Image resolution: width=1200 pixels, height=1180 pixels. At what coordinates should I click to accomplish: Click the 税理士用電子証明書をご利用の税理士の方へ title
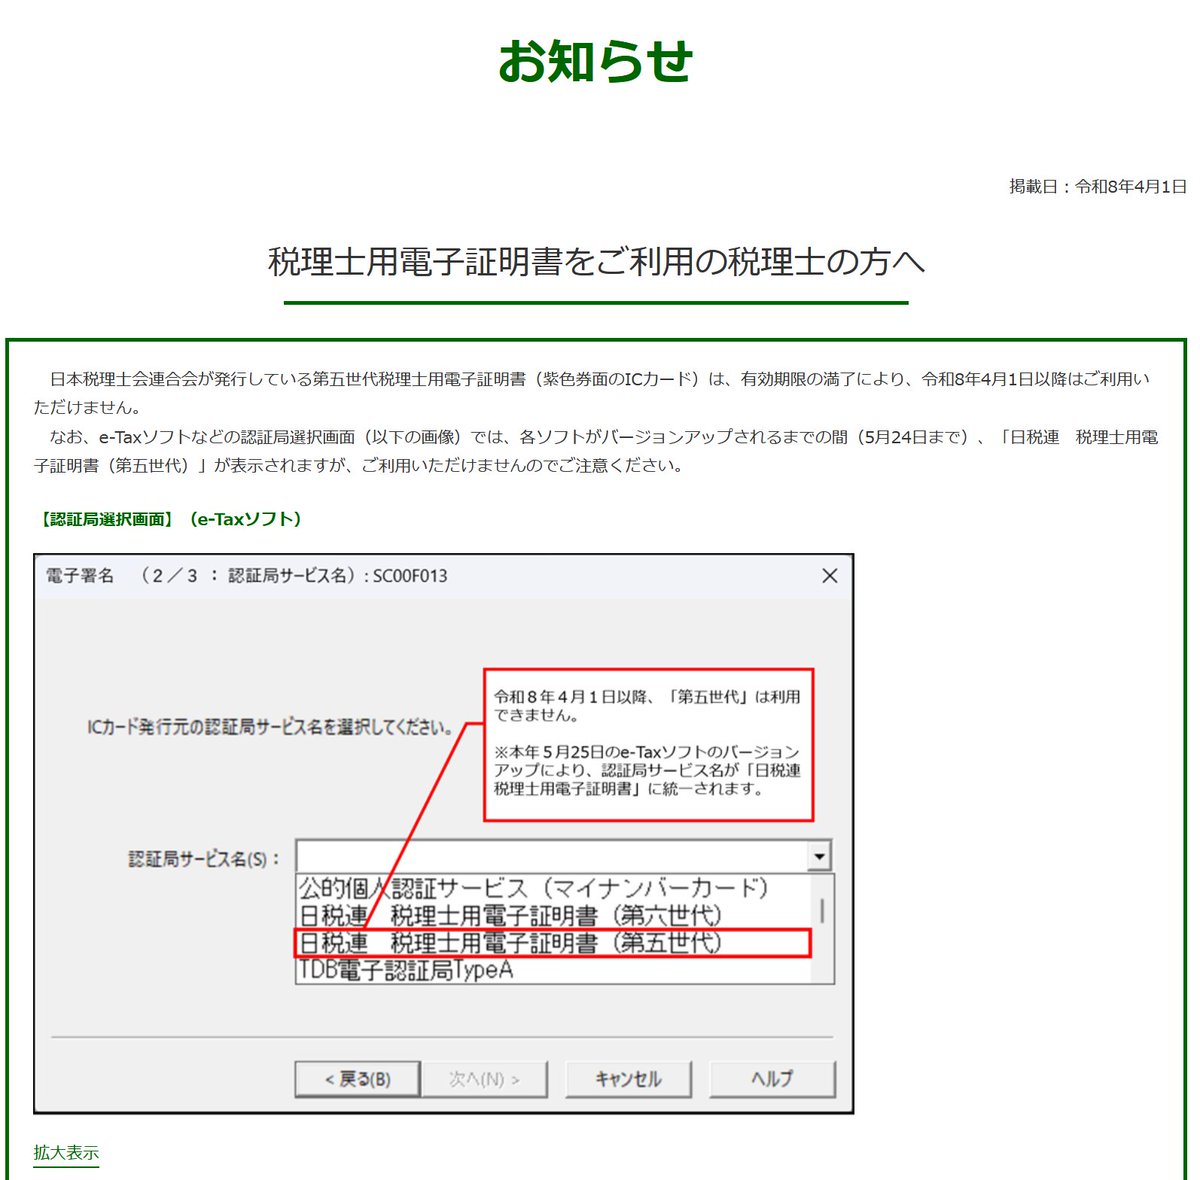click(596, 262)
